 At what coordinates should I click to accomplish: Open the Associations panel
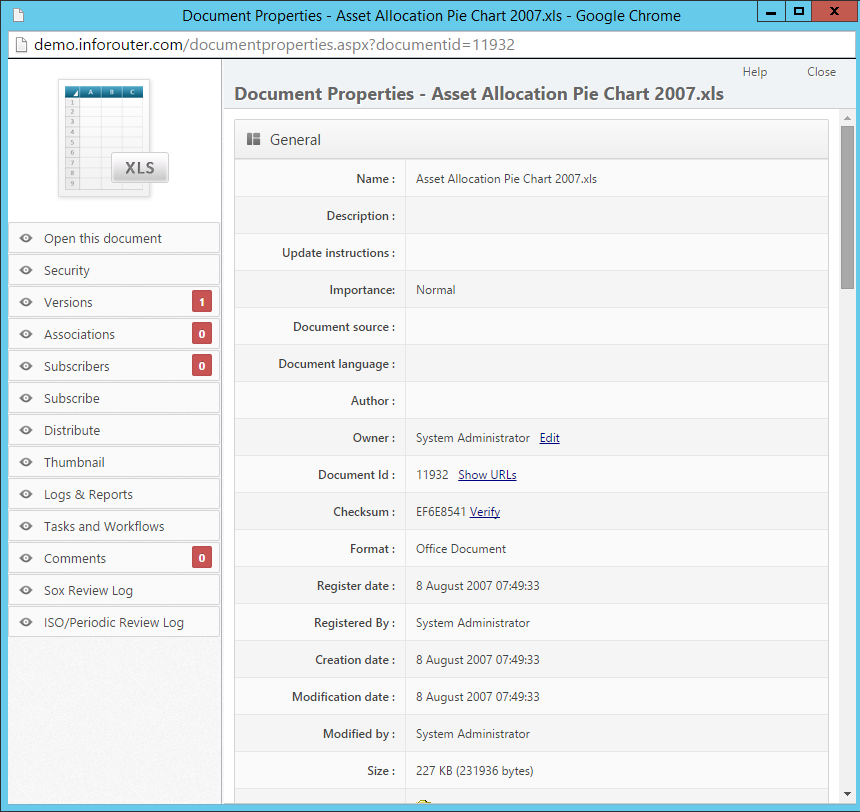80,334
